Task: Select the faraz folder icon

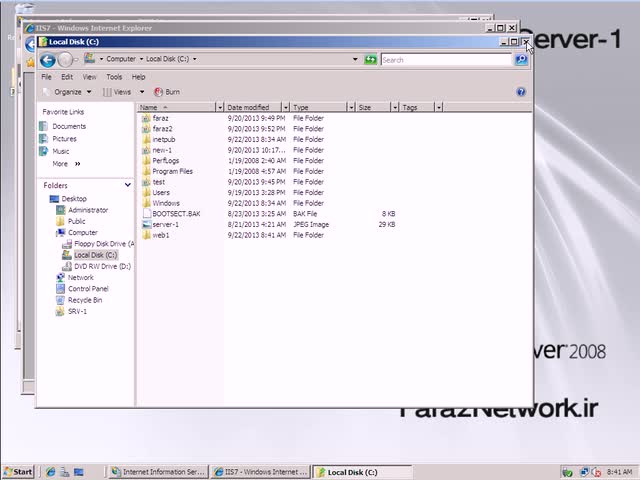Action: point(146,118)
